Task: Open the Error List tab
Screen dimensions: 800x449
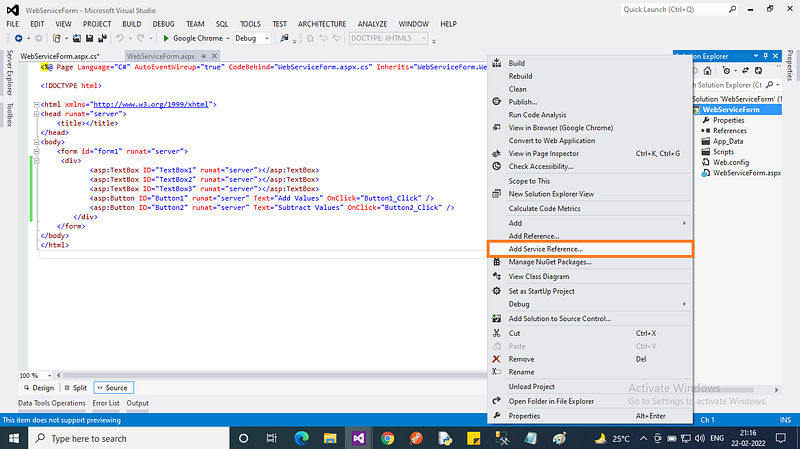Action: pyautogui.click(x=106, y=403)
